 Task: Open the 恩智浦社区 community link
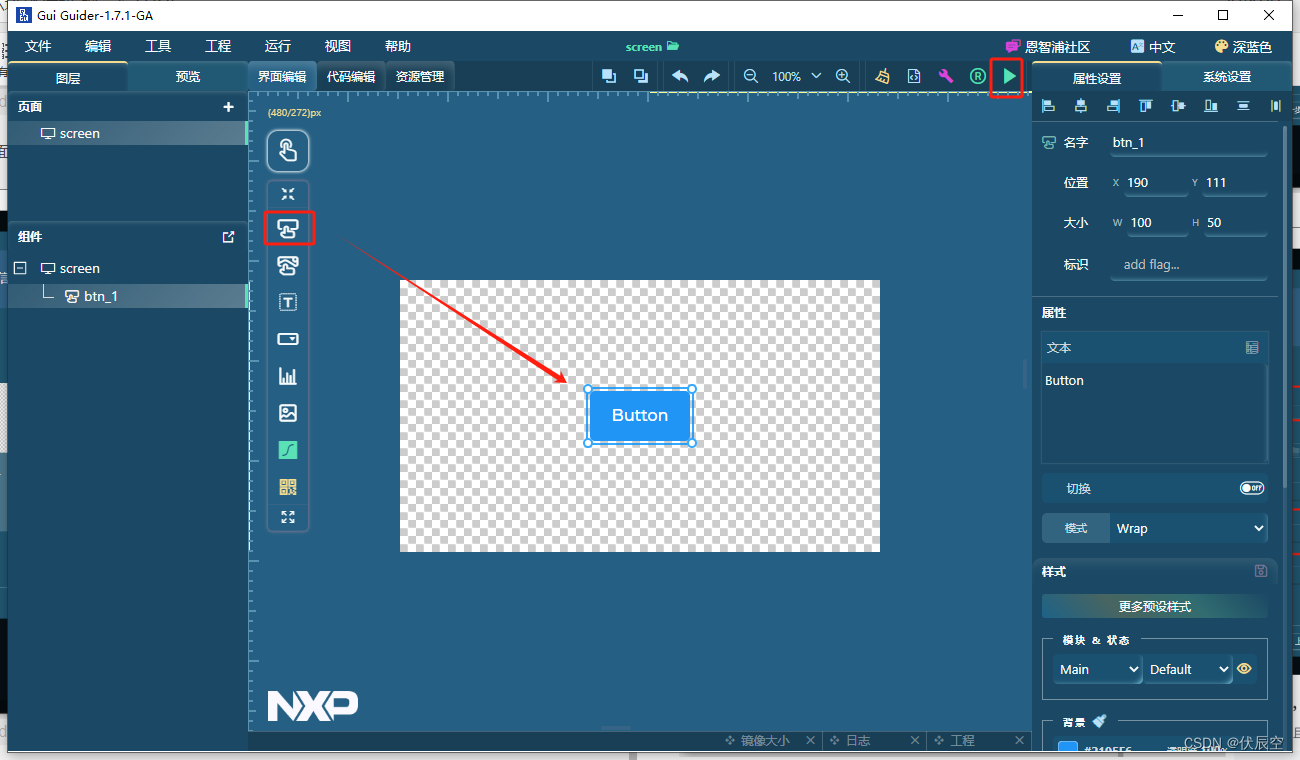coord(1048,47)
